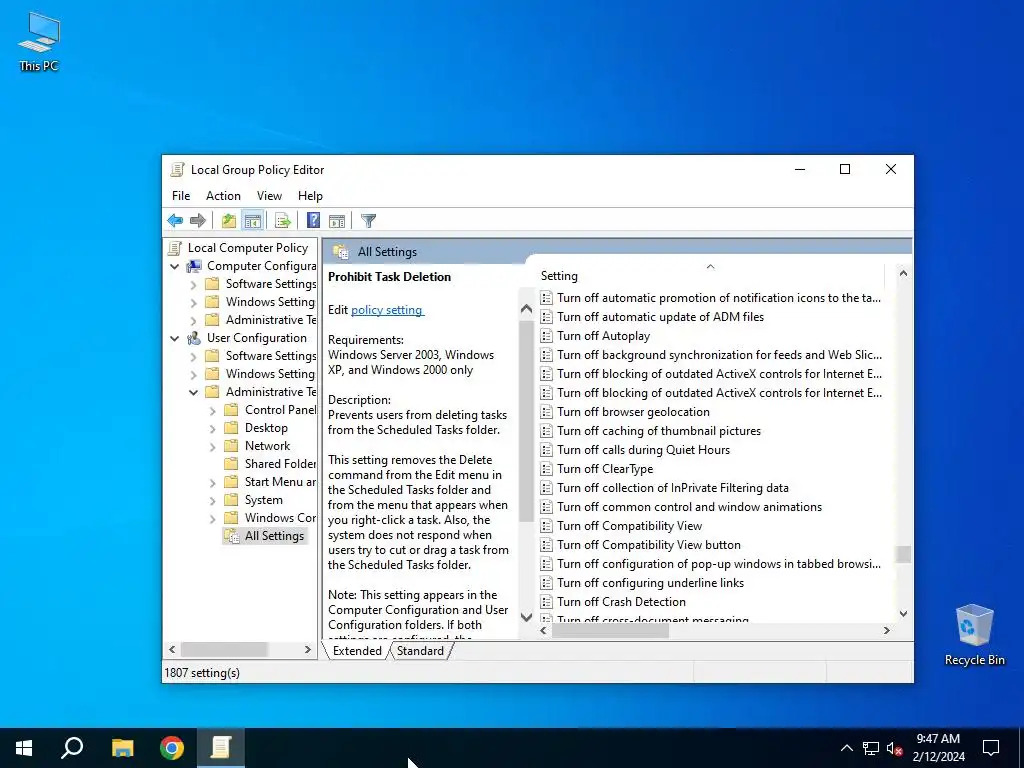Open the Help question mark toolbar icon
Viewport: 1024px width, 768px height.
[313, 221]
